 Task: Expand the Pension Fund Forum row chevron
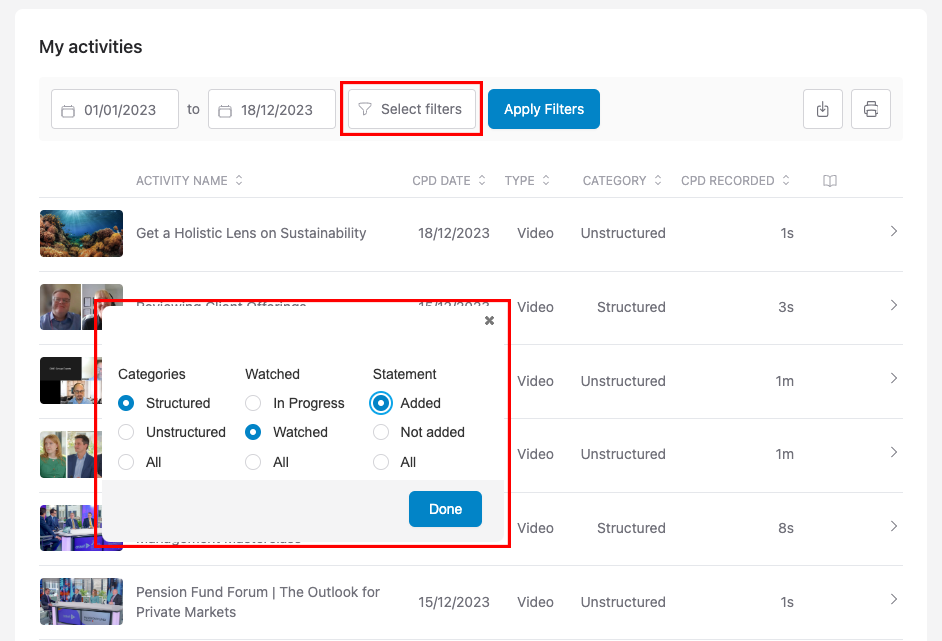pyautogui.click(x=893, y=600)
